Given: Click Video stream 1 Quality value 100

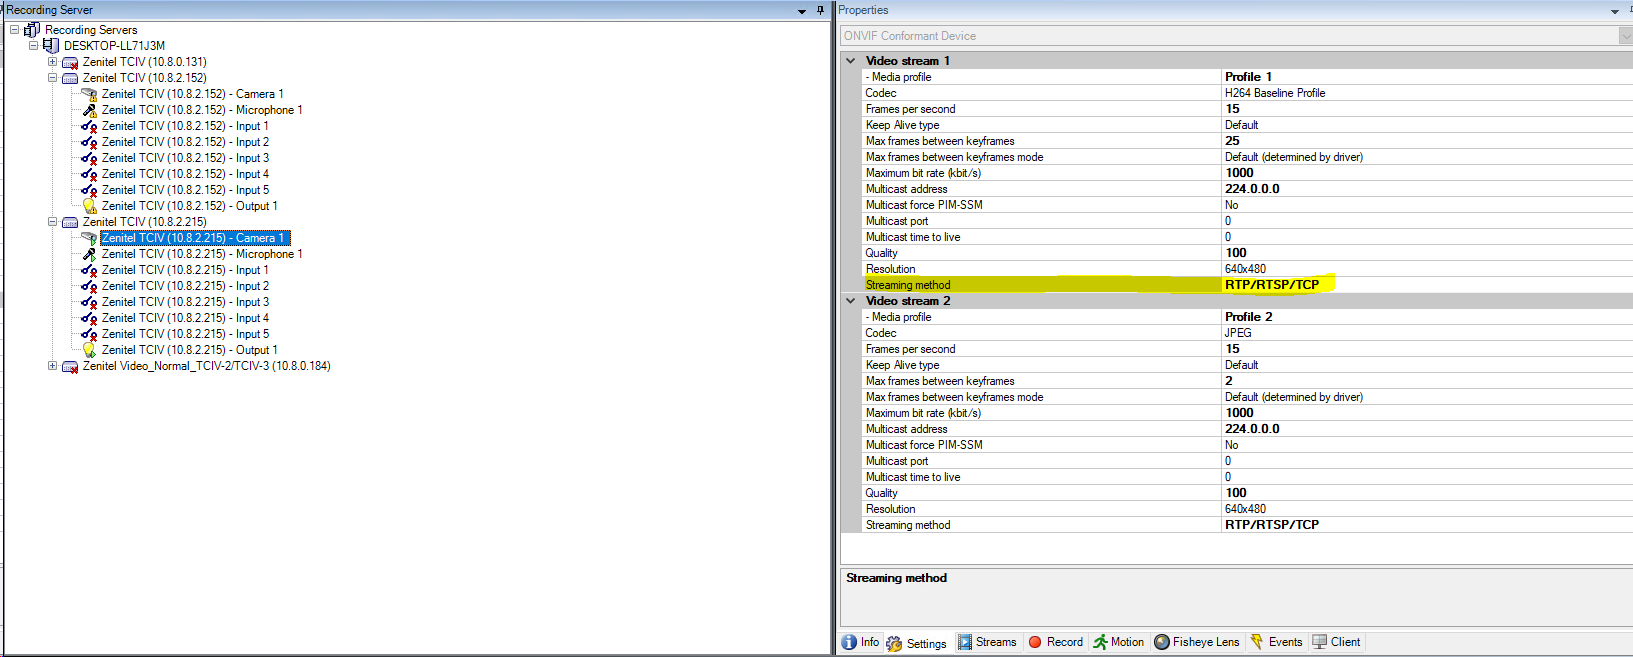Looking at the screenshot, I should pyautogui.click(x=1236, y=253).
